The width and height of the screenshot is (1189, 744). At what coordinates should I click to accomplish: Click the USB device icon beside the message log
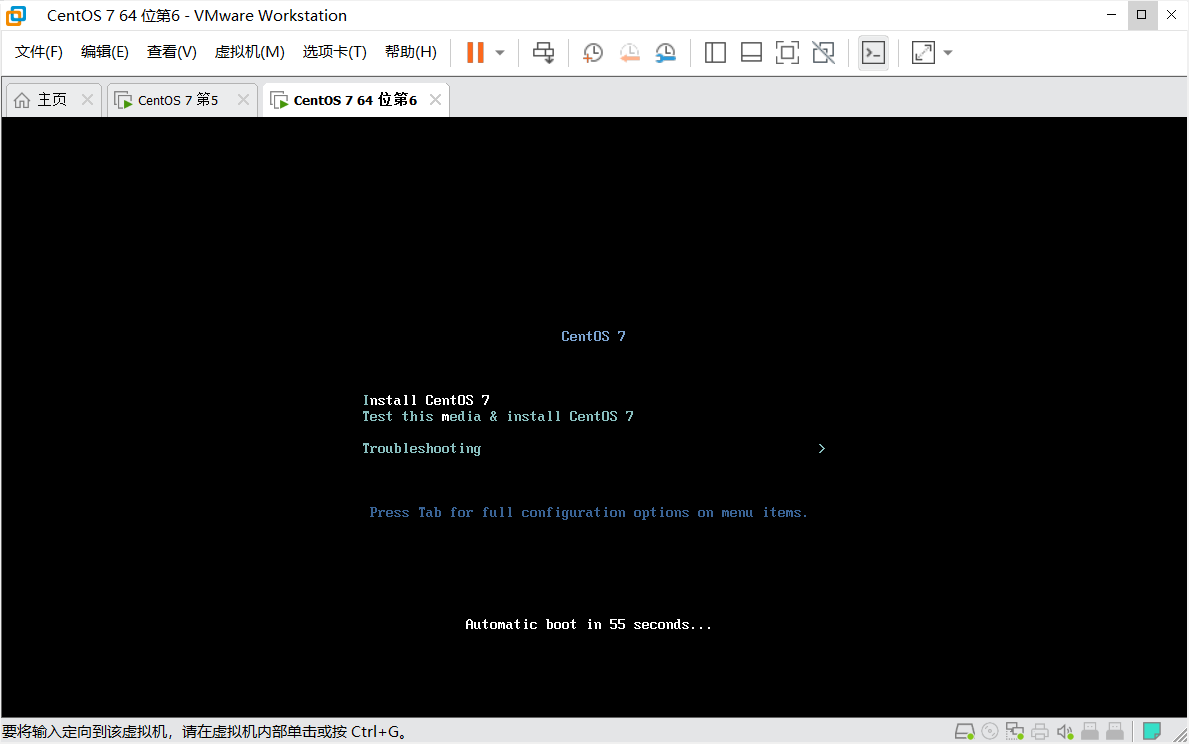[1115, 732]
